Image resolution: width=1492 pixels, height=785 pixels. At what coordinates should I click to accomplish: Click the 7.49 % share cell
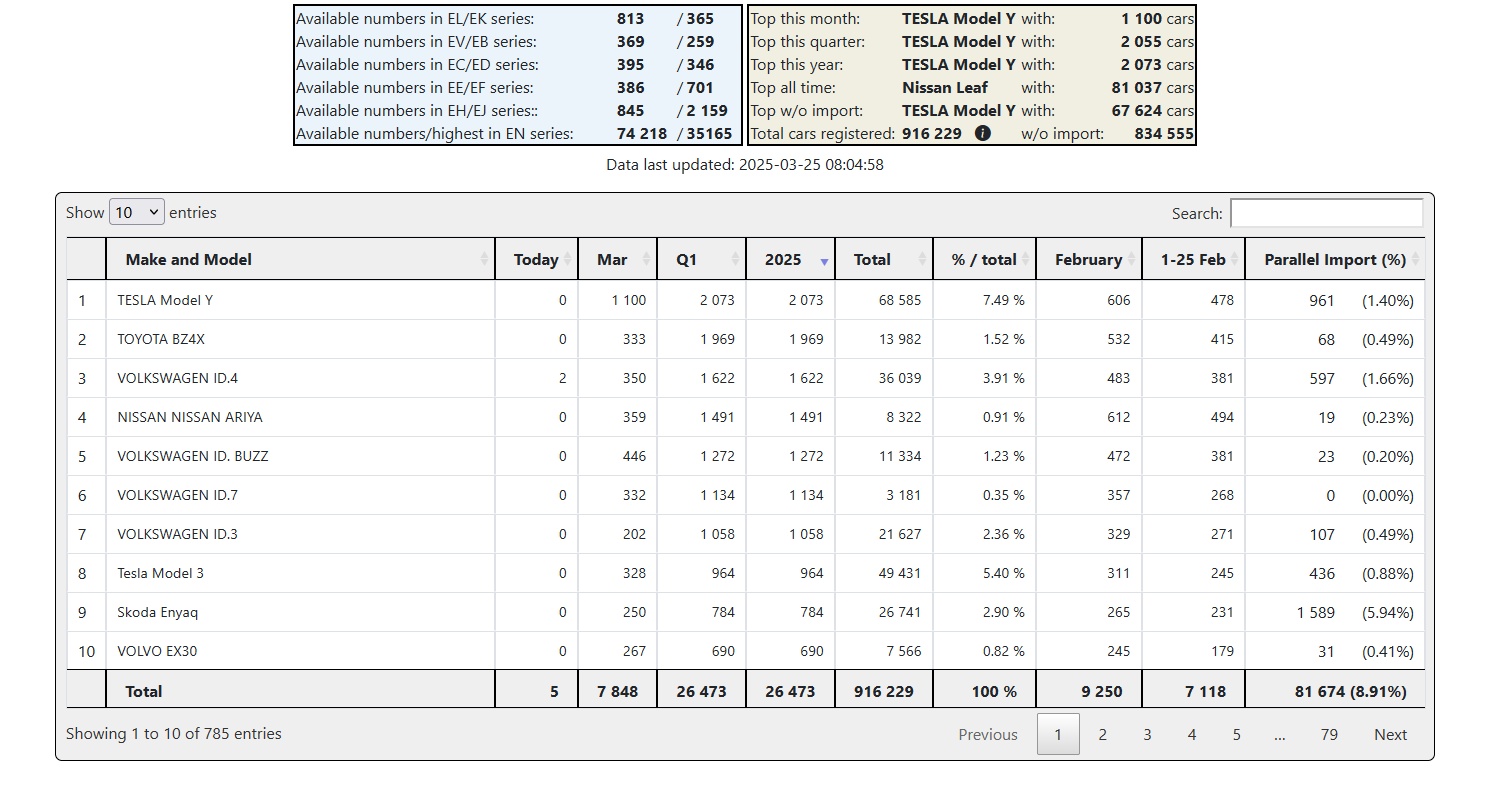click(x=1003, y=300)
